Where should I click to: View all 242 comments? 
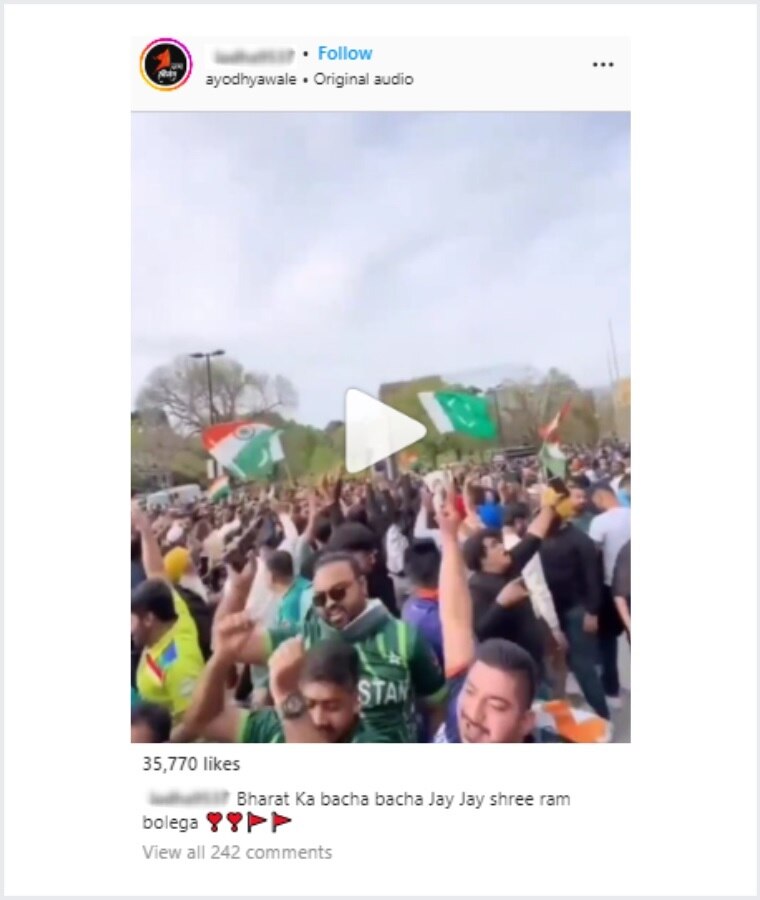237,852
